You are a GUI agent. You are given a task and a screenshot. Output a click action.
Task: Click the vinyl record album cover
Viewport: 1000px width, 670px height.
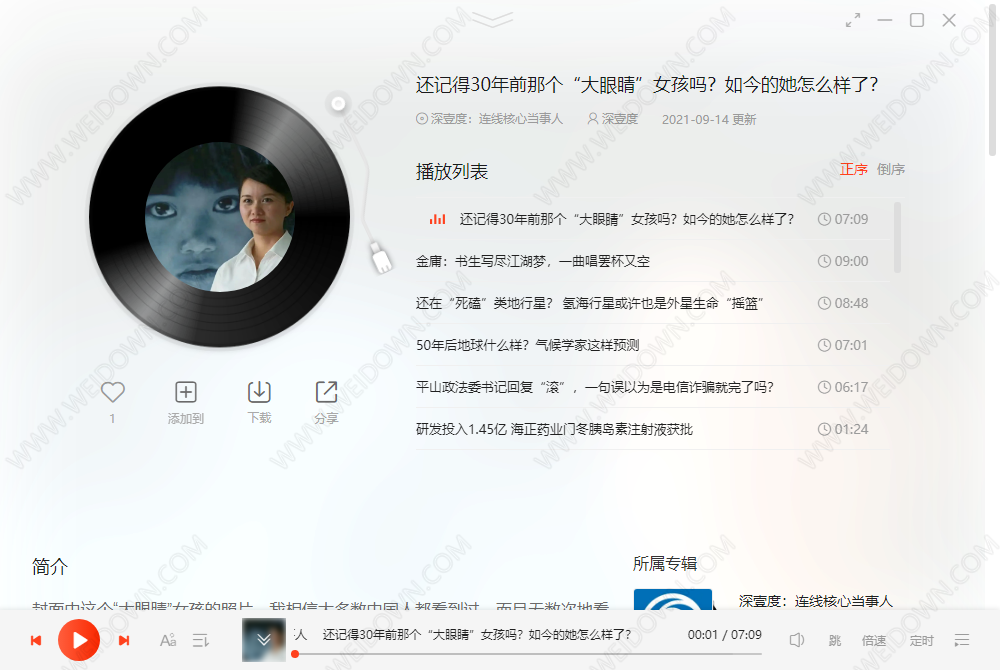tap(219, 217)
